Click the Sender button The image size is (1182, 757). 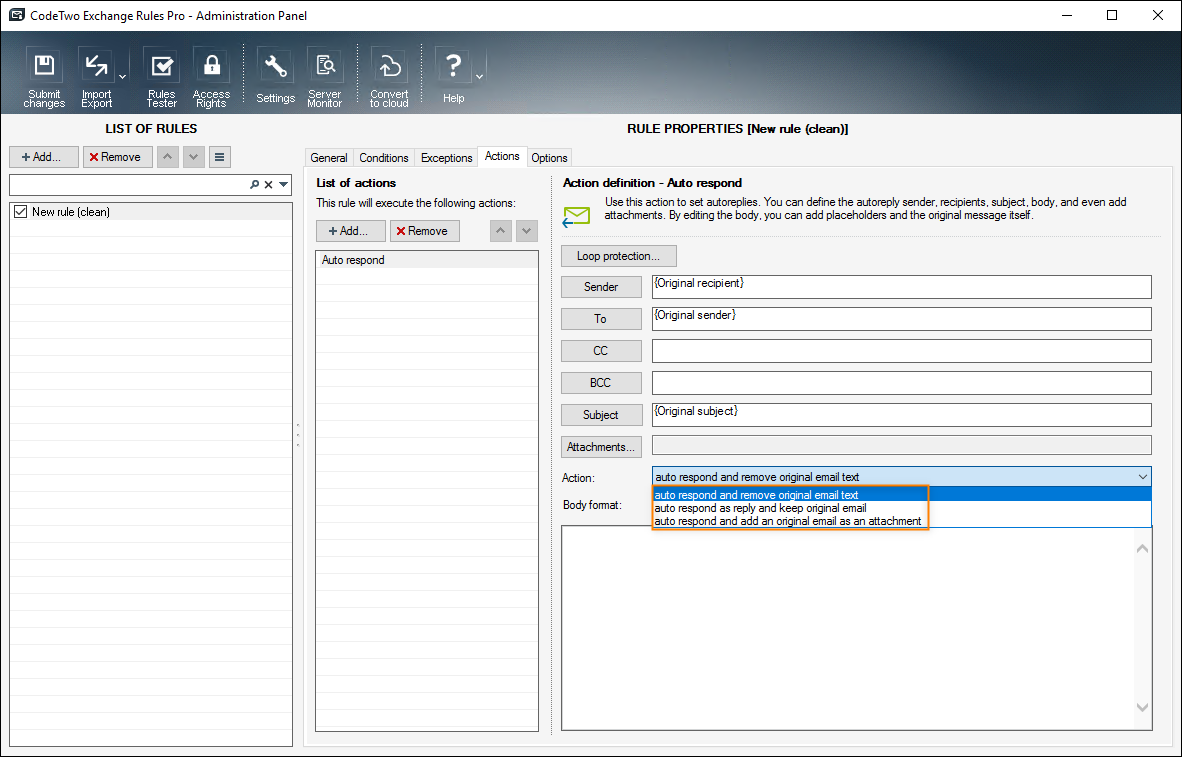601,287
